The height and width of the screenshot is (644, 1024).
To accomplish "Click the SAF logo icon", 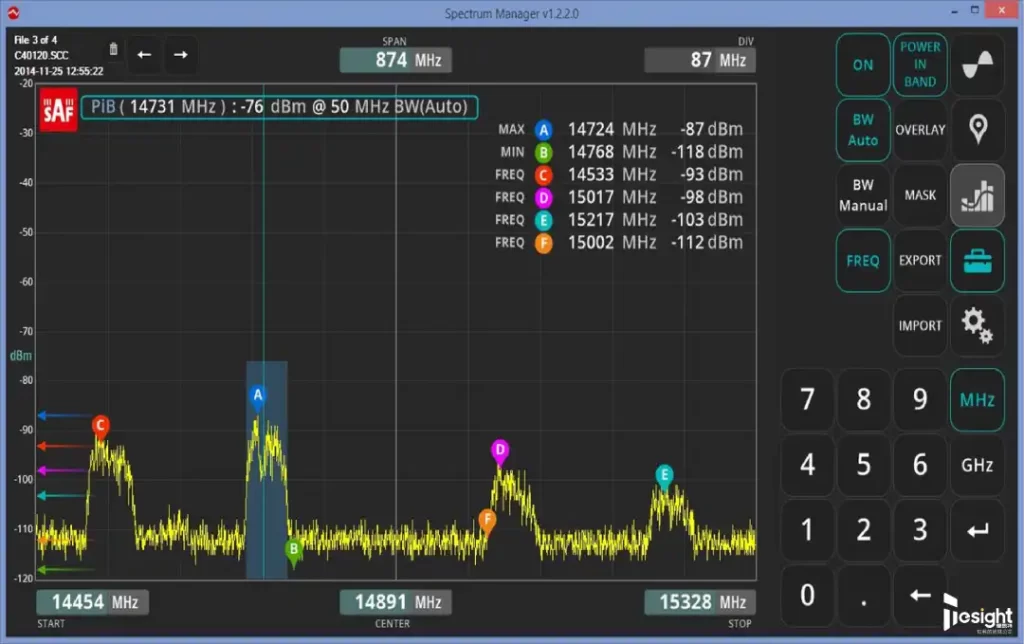I will click(58, 110).
